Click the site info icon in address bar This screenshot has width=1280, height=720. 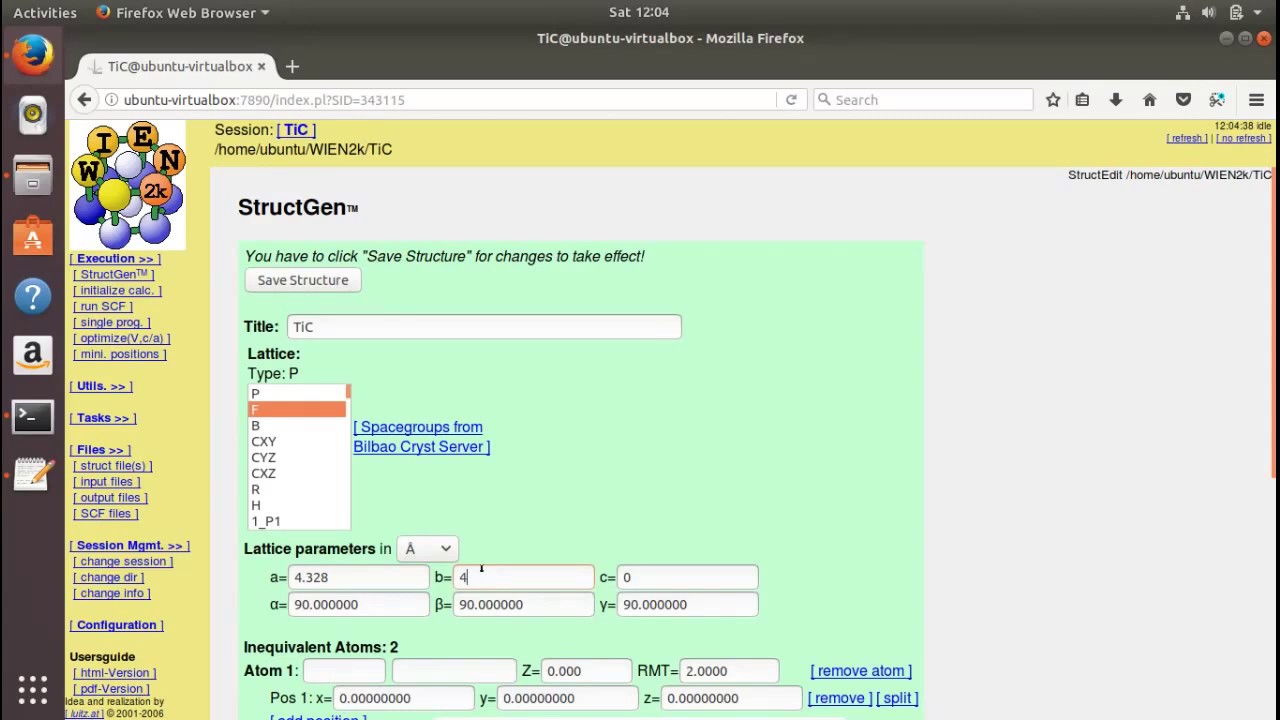pyautogui.click(x=112, y=100)
